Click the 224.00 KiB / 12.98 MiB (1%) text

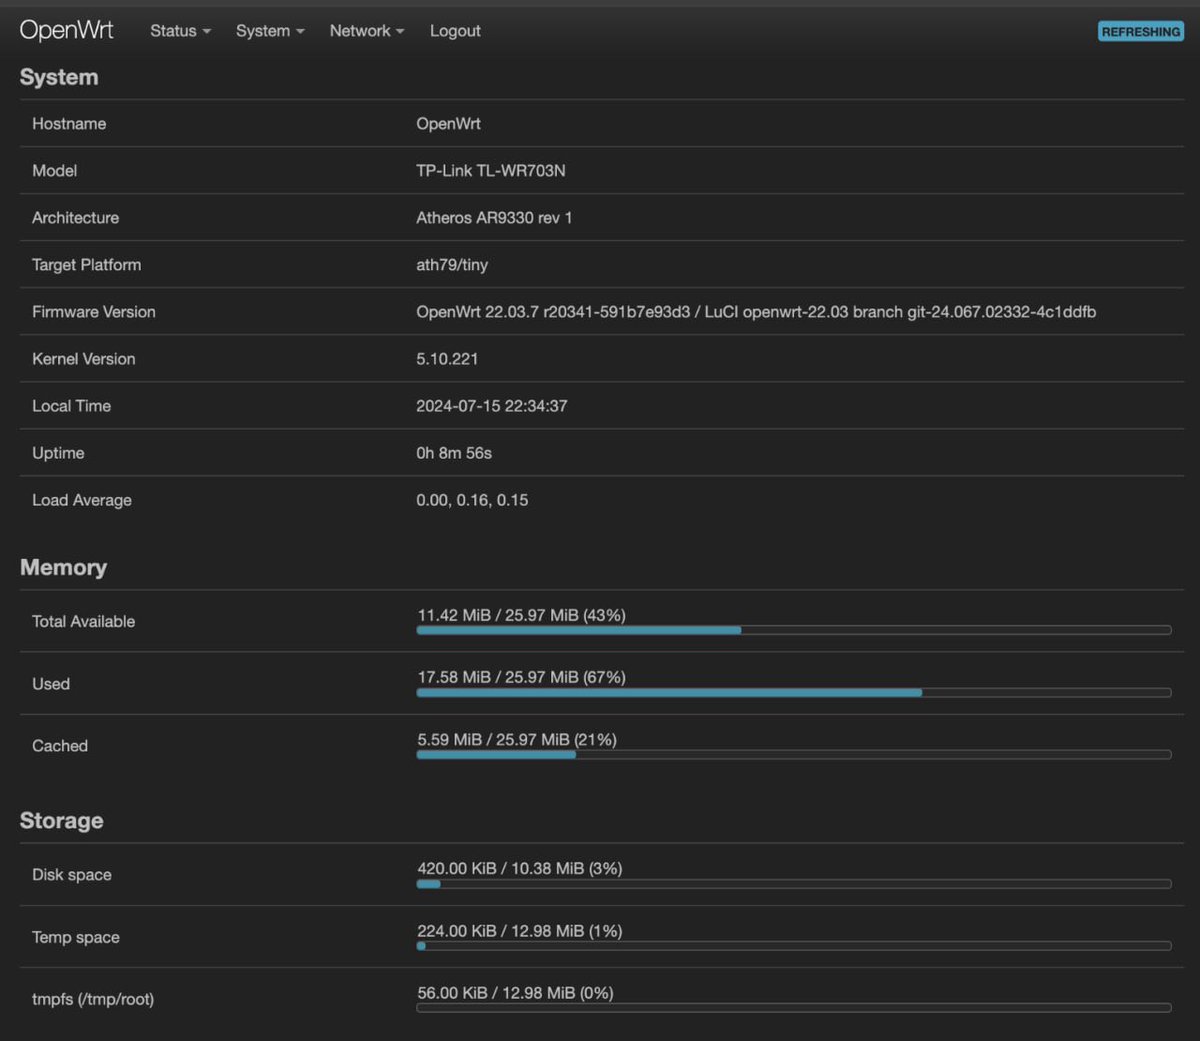coord(520,931)
